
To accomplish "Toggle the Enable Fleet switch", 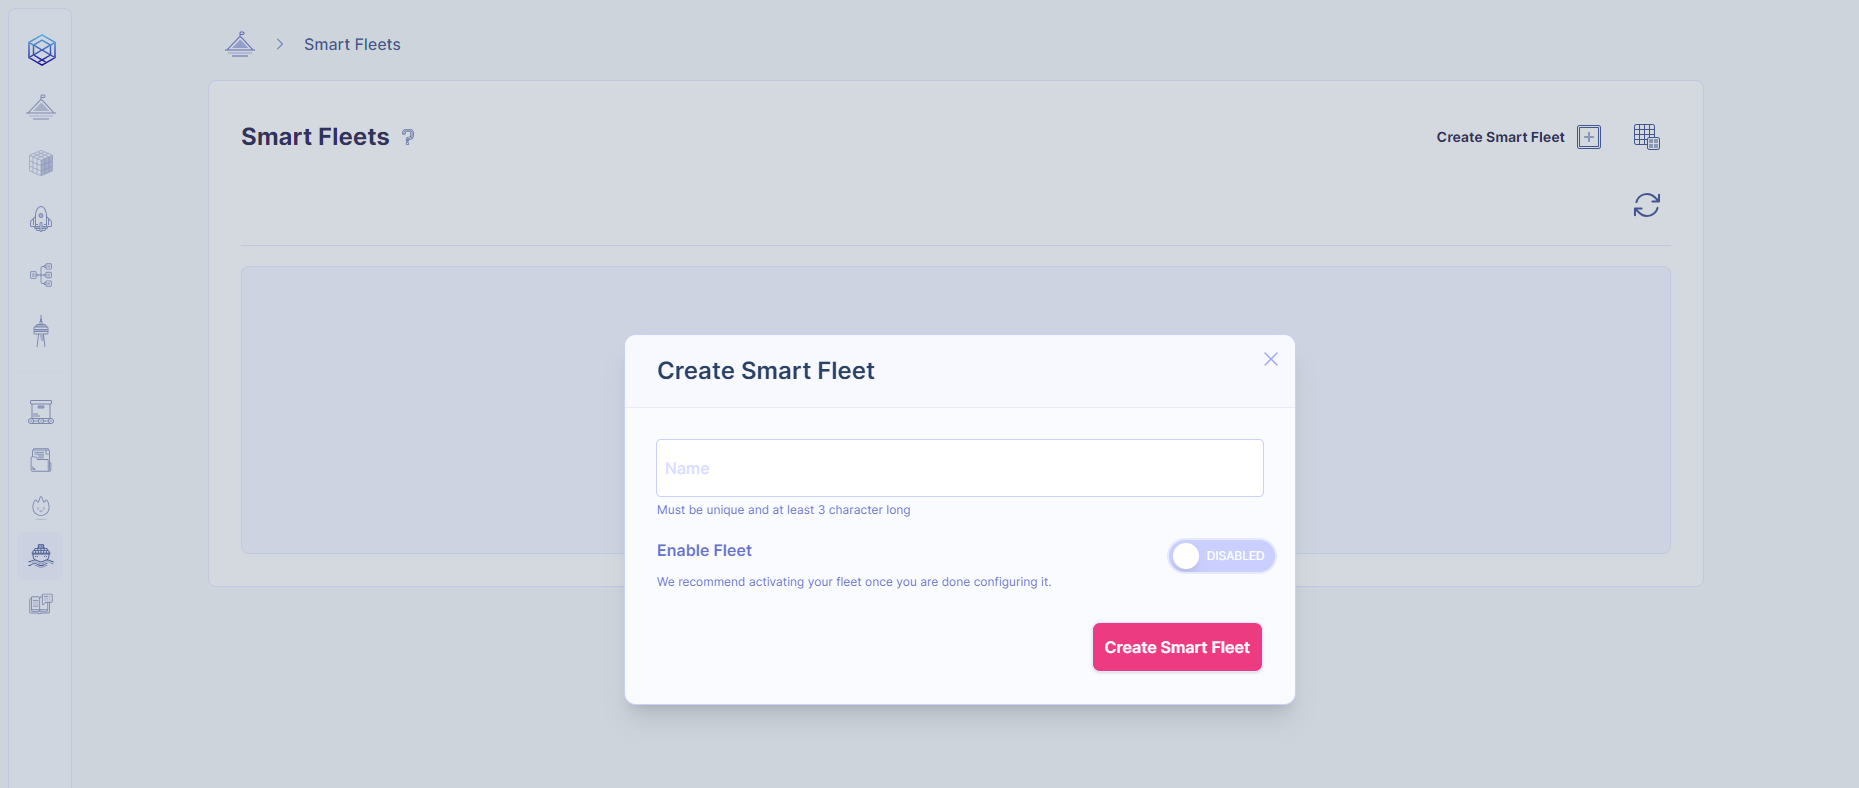I will point(1221,556).
